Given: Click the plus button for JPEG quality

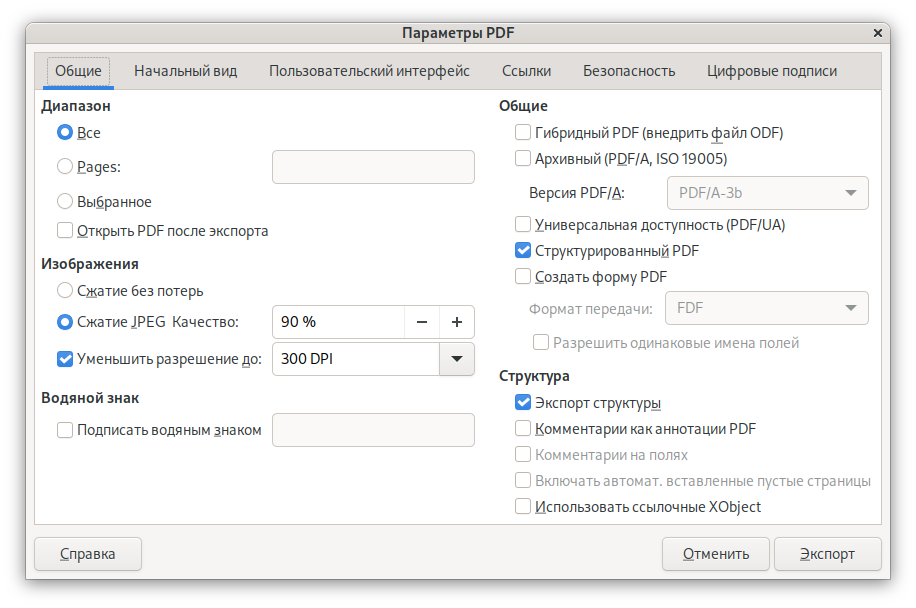Looking at the screenshot, I should [x=456, y=322].
